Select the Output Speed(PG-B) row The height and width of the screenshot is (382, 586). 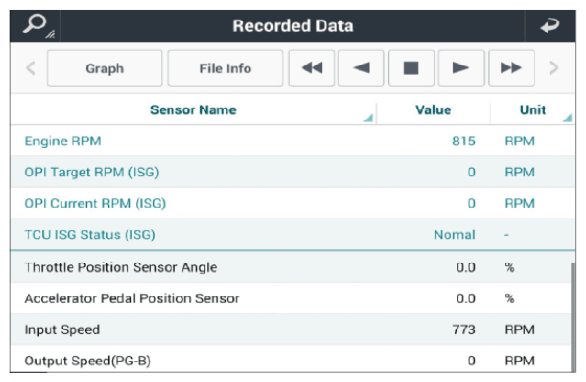[291, 359]
